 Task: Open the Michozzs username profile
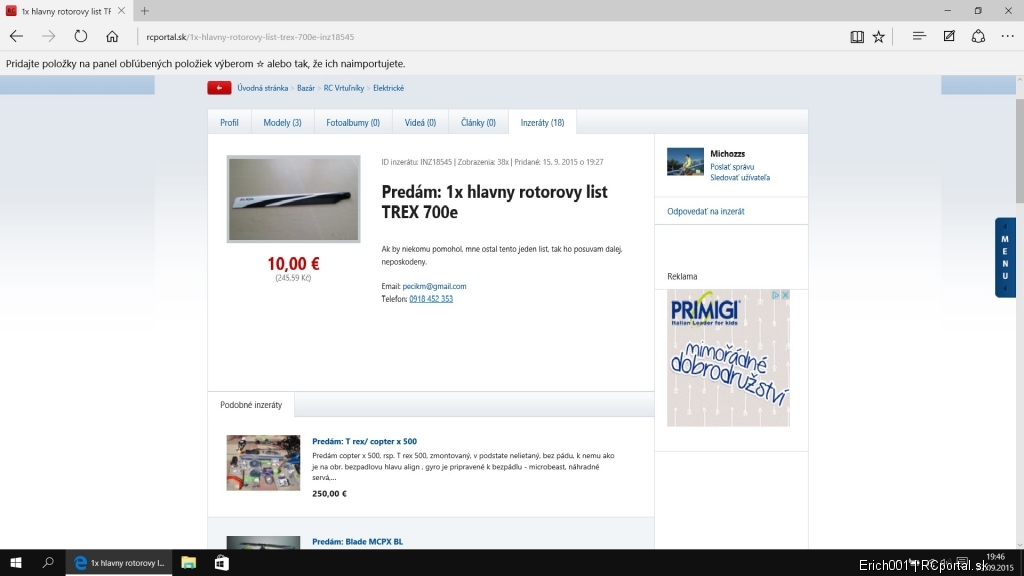[x=728, y=154]
